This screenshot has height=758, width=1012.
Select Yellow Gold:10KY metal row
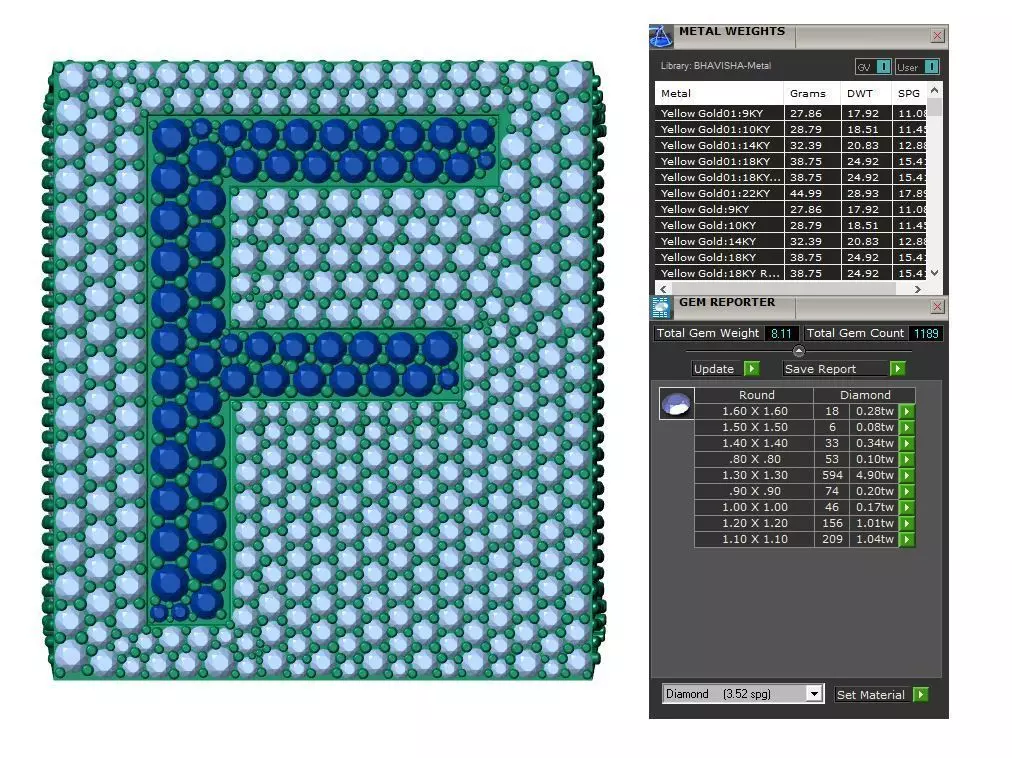point(791,225)
